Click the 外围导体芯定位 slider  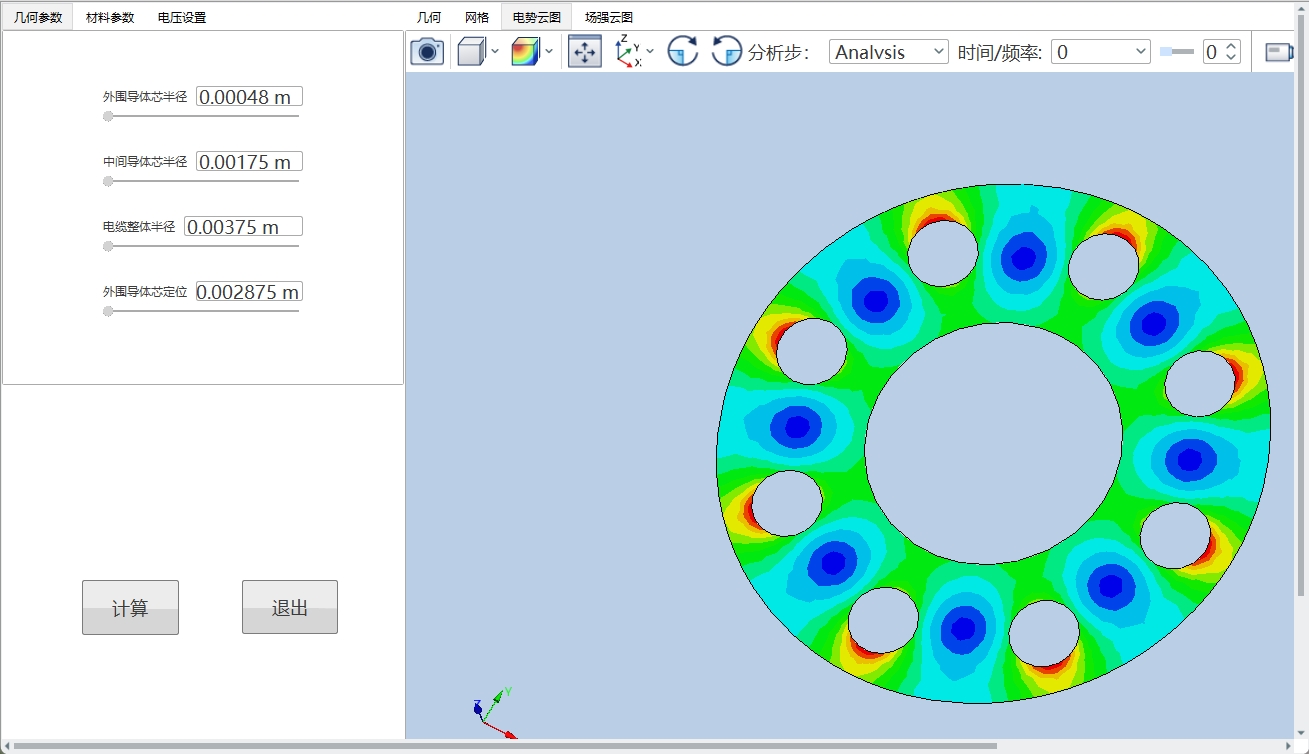click(x=201, y=311)
